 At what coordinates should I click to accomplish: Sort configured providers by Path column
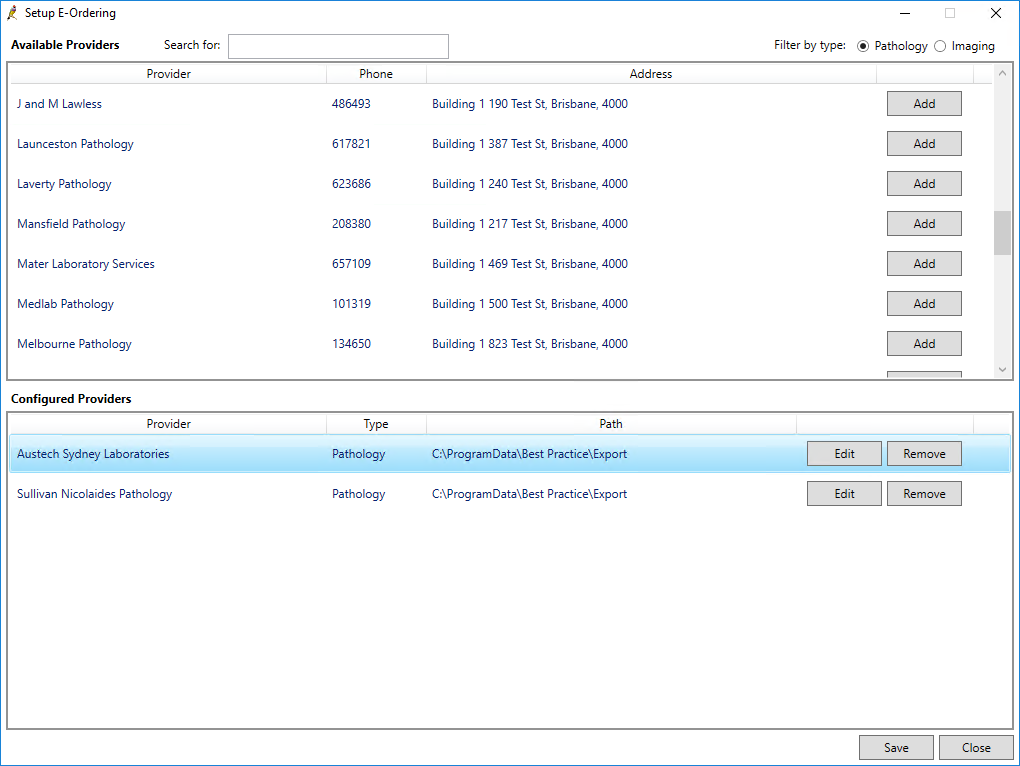pyautogui.click(x=611, y=424)
